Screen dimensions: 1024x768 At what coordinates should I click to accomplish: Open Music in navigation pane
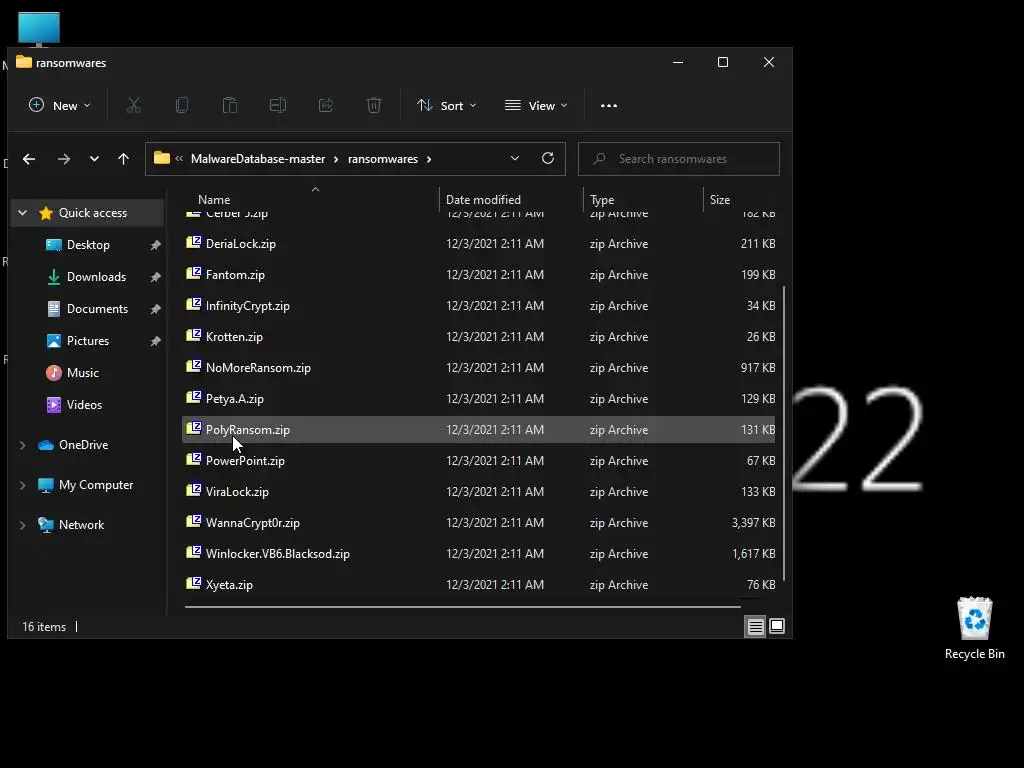[x=82, y=373]
